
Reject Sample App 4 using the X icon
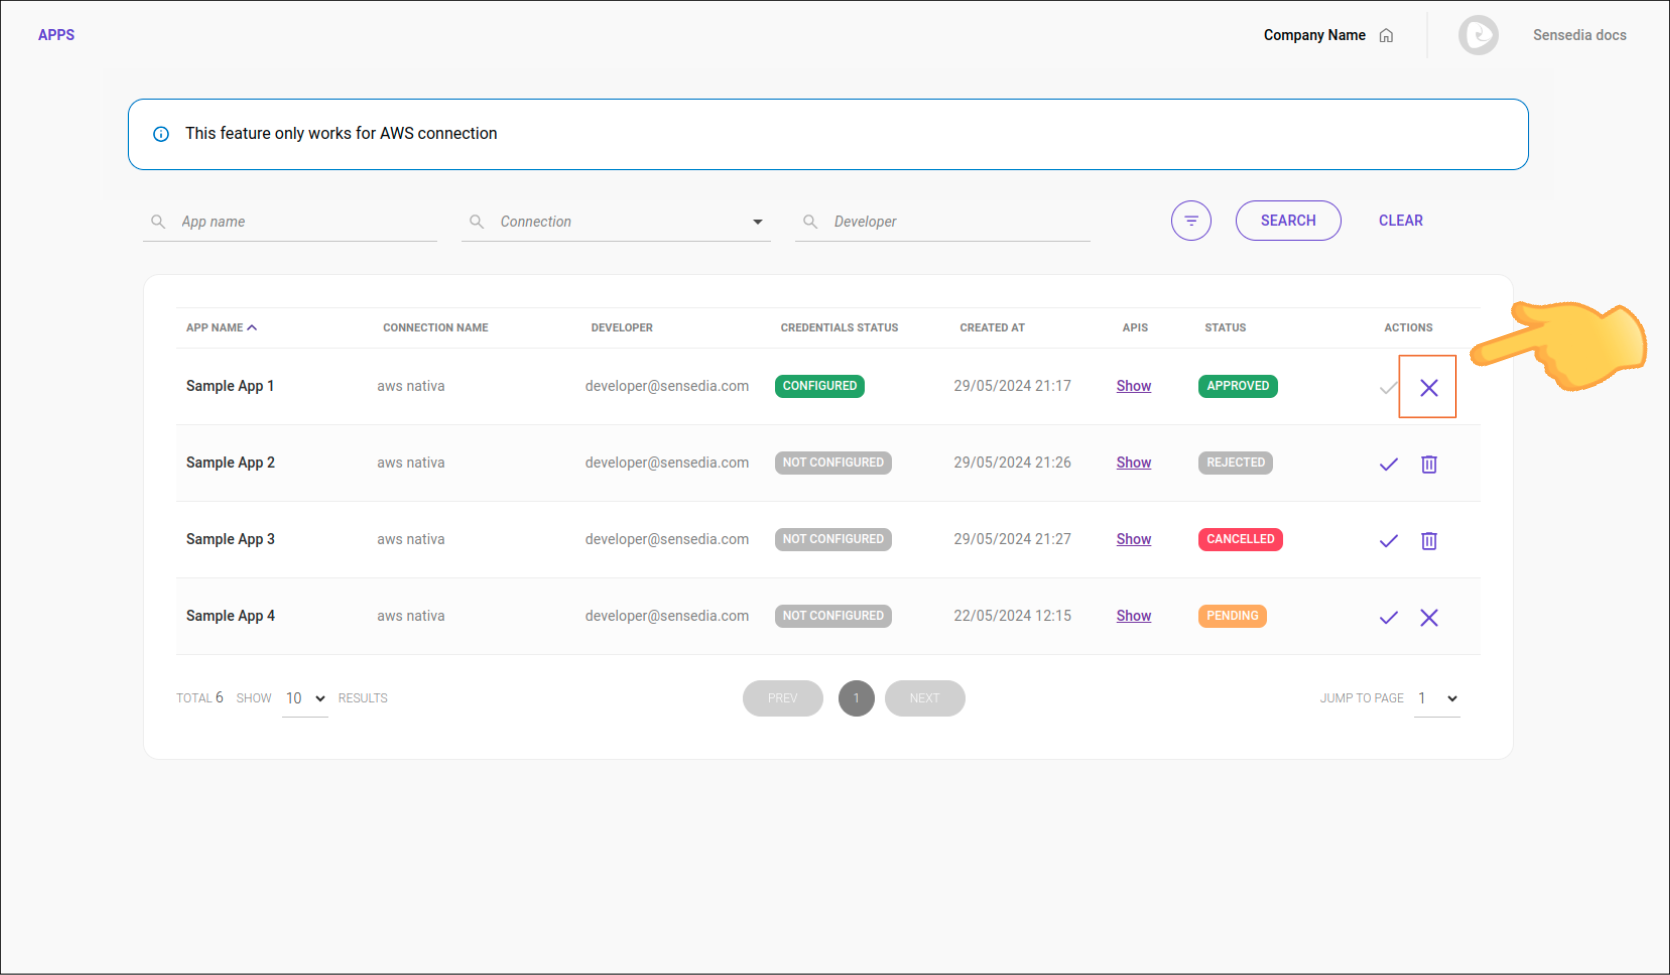[x=1429, y=617]
